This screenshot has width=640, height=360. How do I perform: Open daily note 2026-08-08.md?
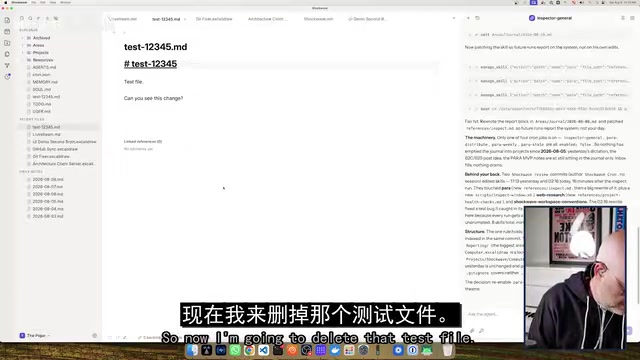[x=48, y=179]
